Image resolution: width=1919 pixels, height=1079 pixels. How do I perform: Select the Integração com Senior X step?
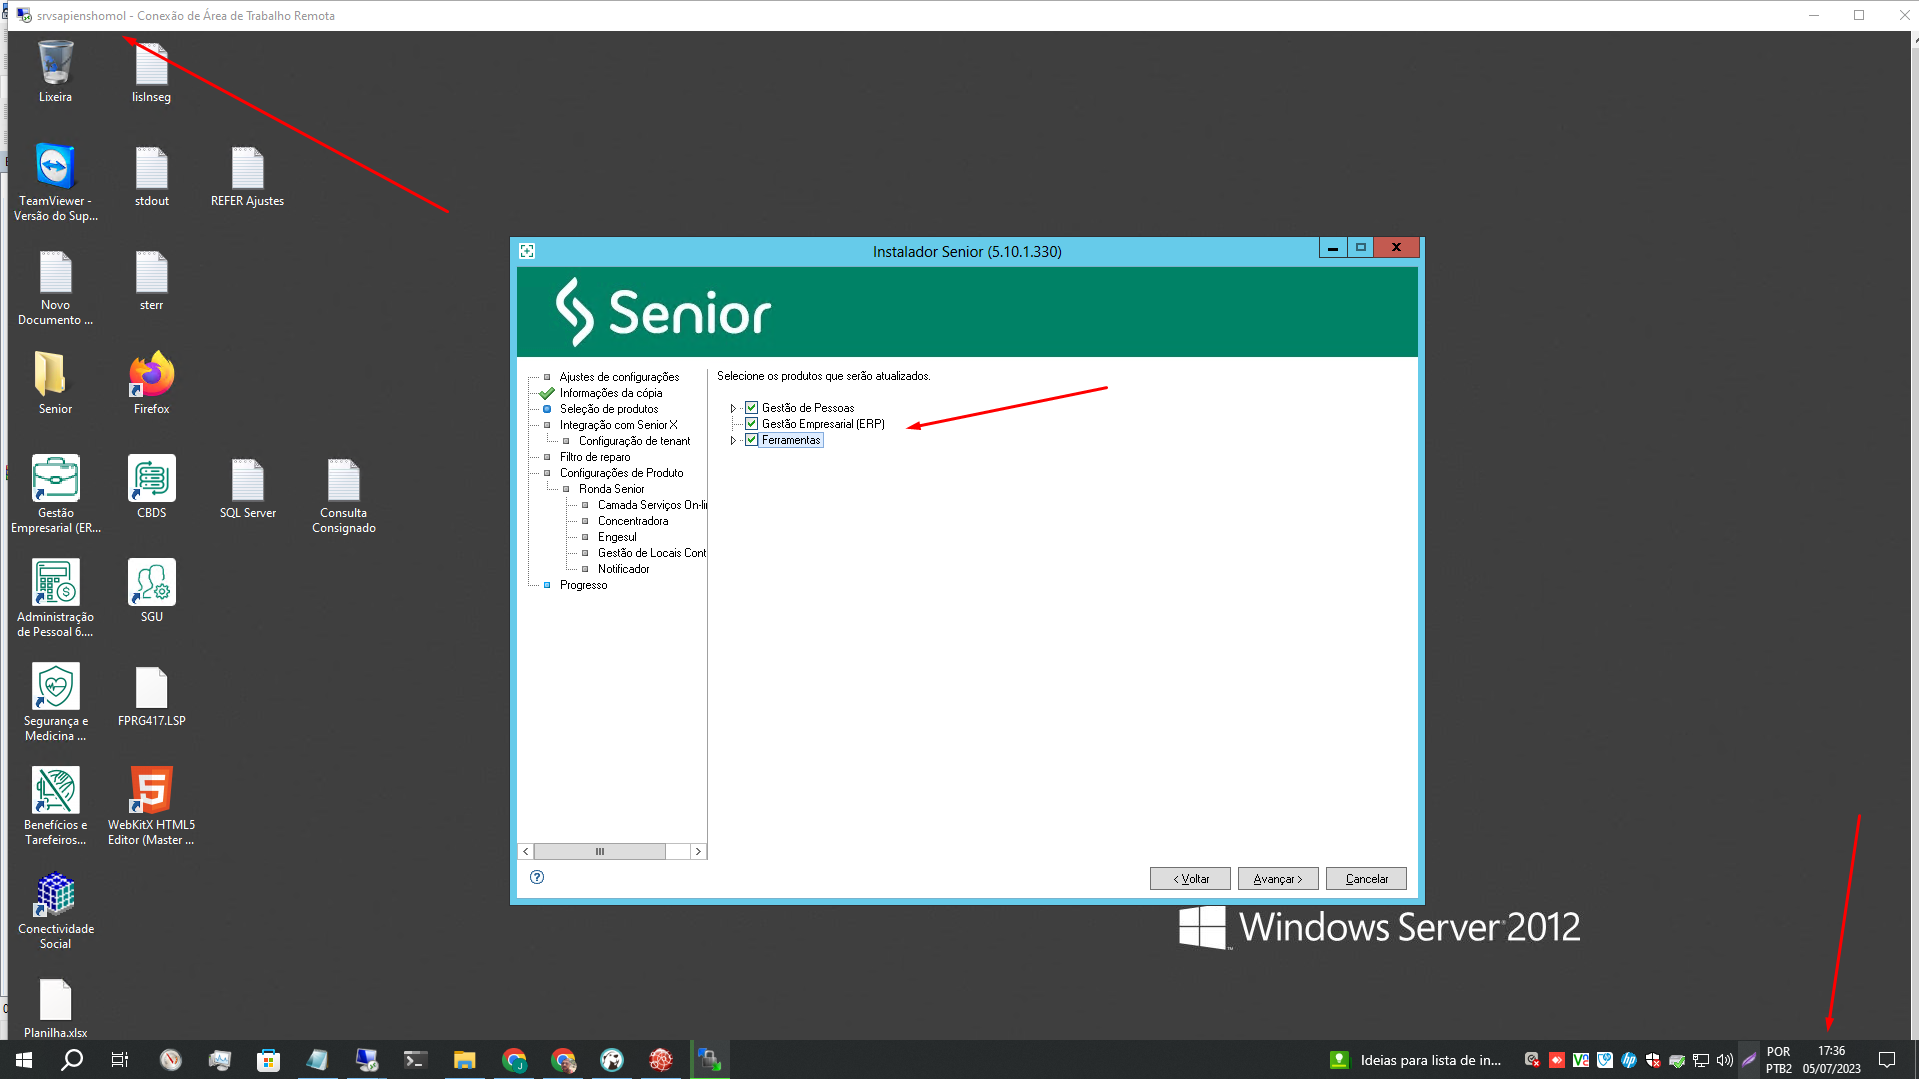(x=618, y=425)
